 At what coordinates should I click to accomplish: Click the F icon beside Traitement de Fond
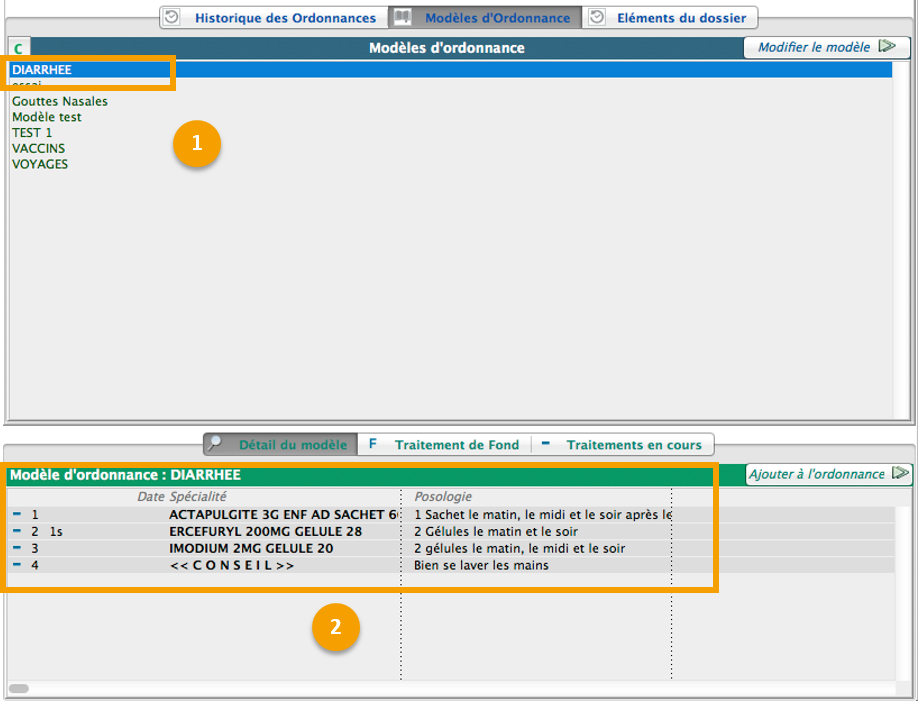(x=373, y=444)
